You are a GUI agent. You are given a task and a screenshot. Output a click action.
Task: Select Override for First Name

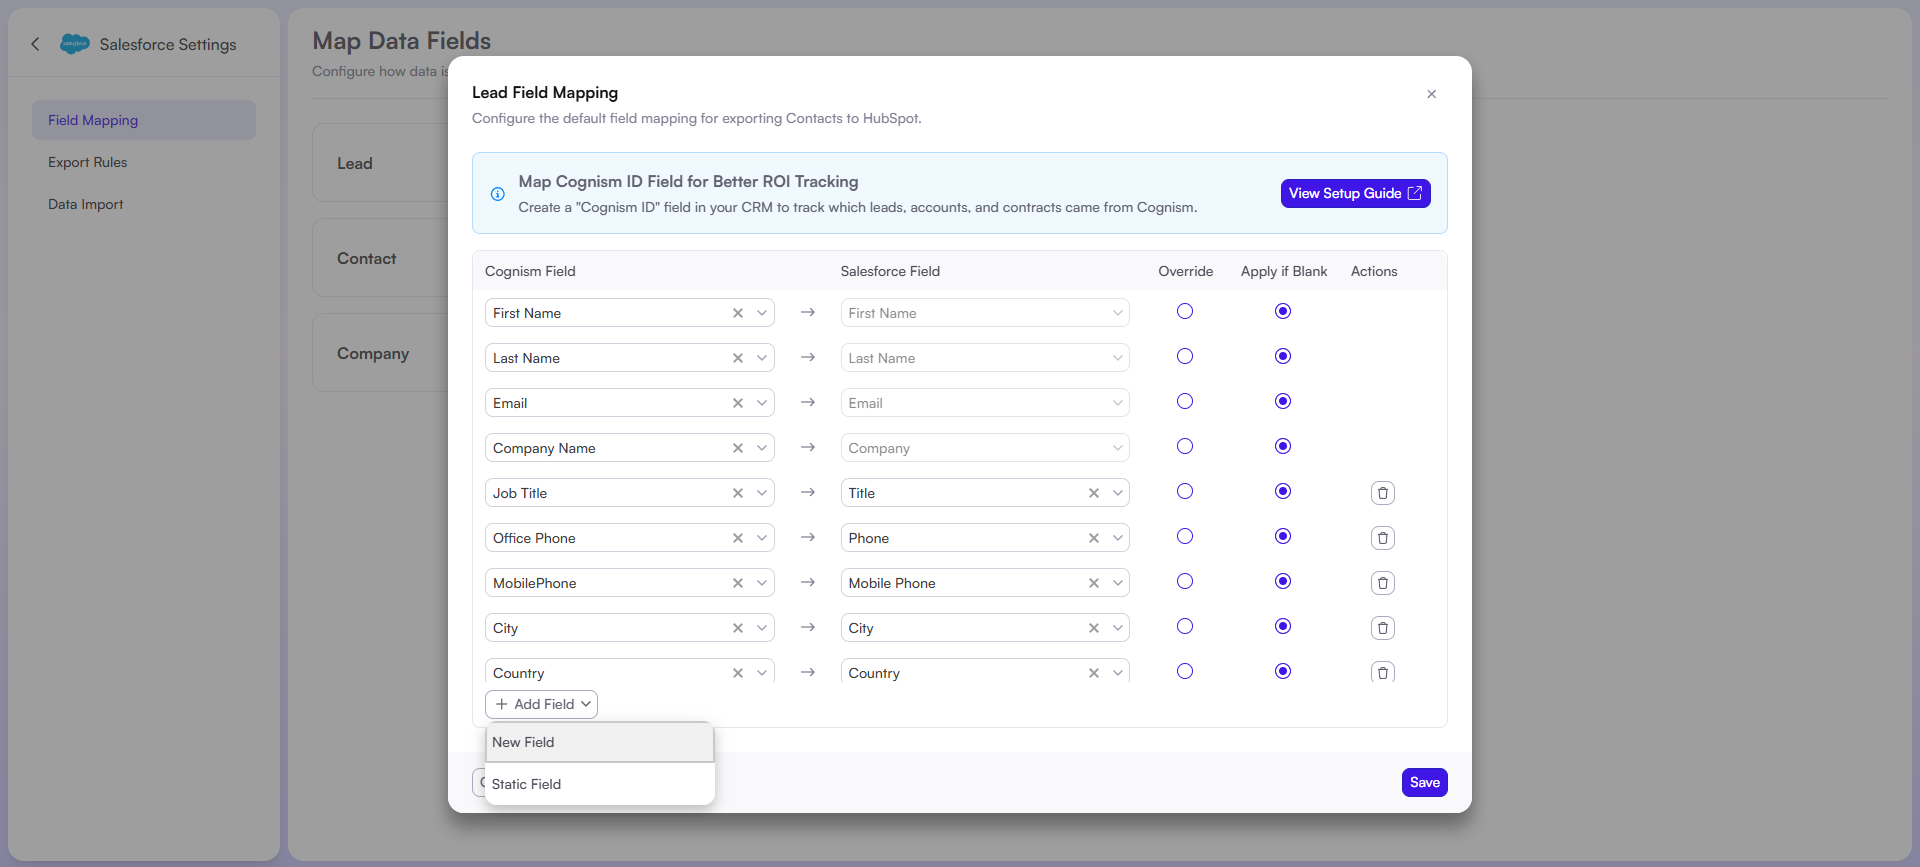[1185, 311]
